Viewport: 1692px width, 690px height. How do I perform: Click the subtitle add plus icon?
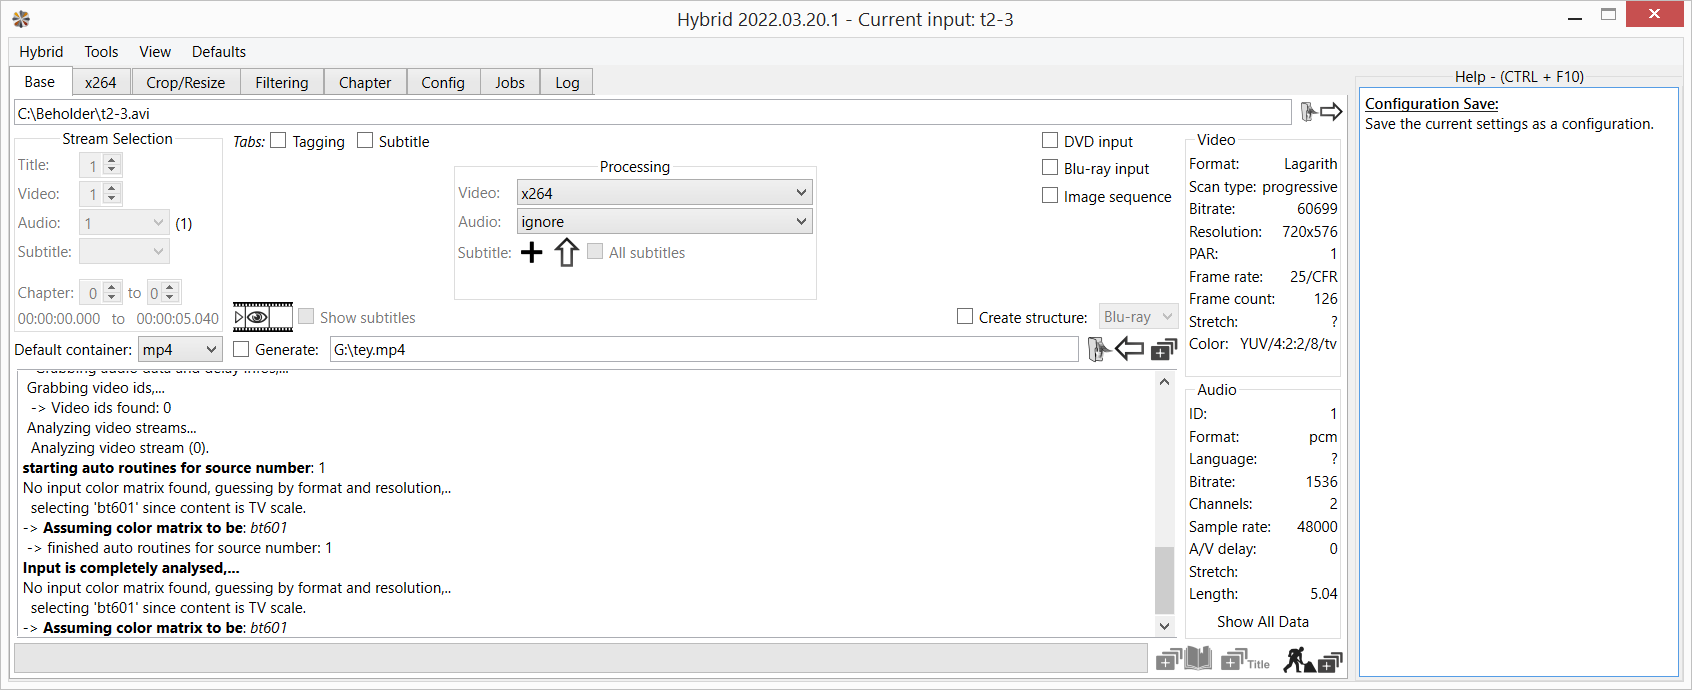pos(532,252)
